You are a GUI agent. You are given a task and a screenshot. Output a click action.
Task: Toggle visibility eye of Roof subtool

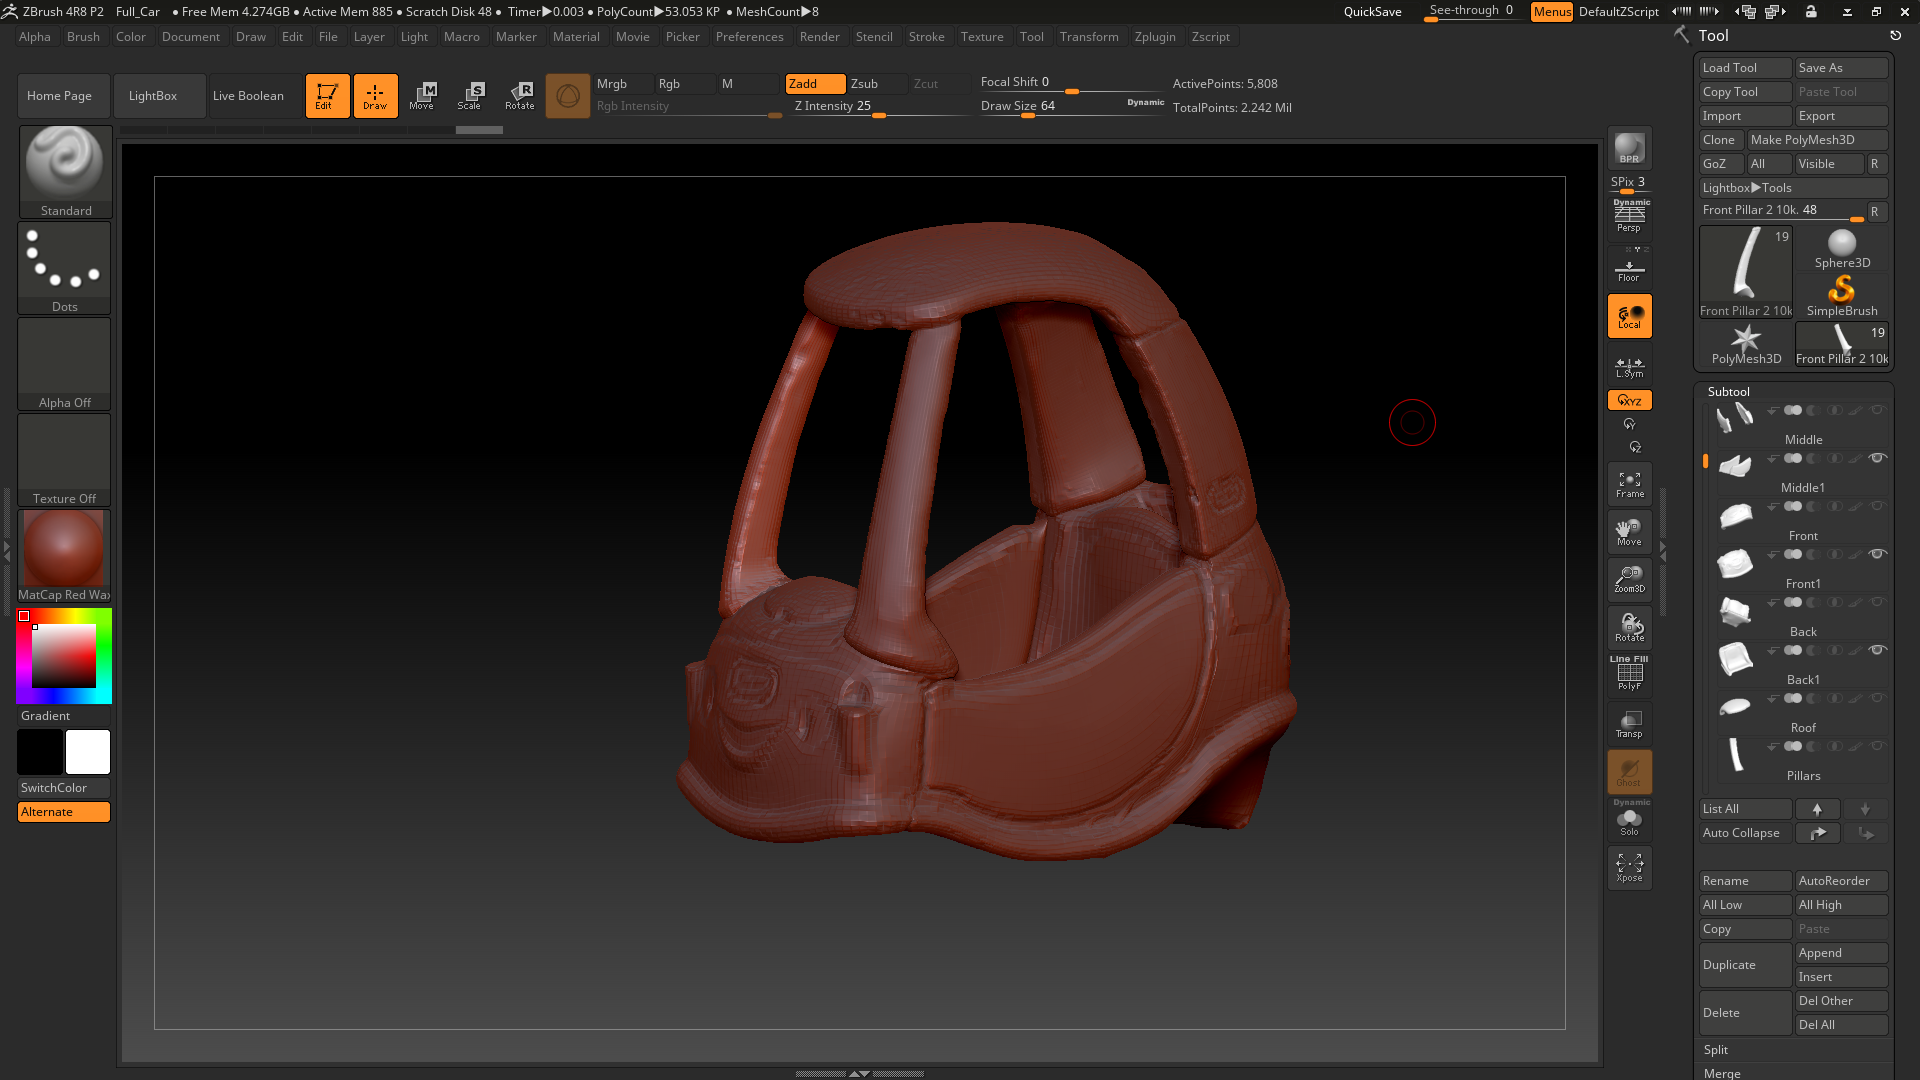1877,698
